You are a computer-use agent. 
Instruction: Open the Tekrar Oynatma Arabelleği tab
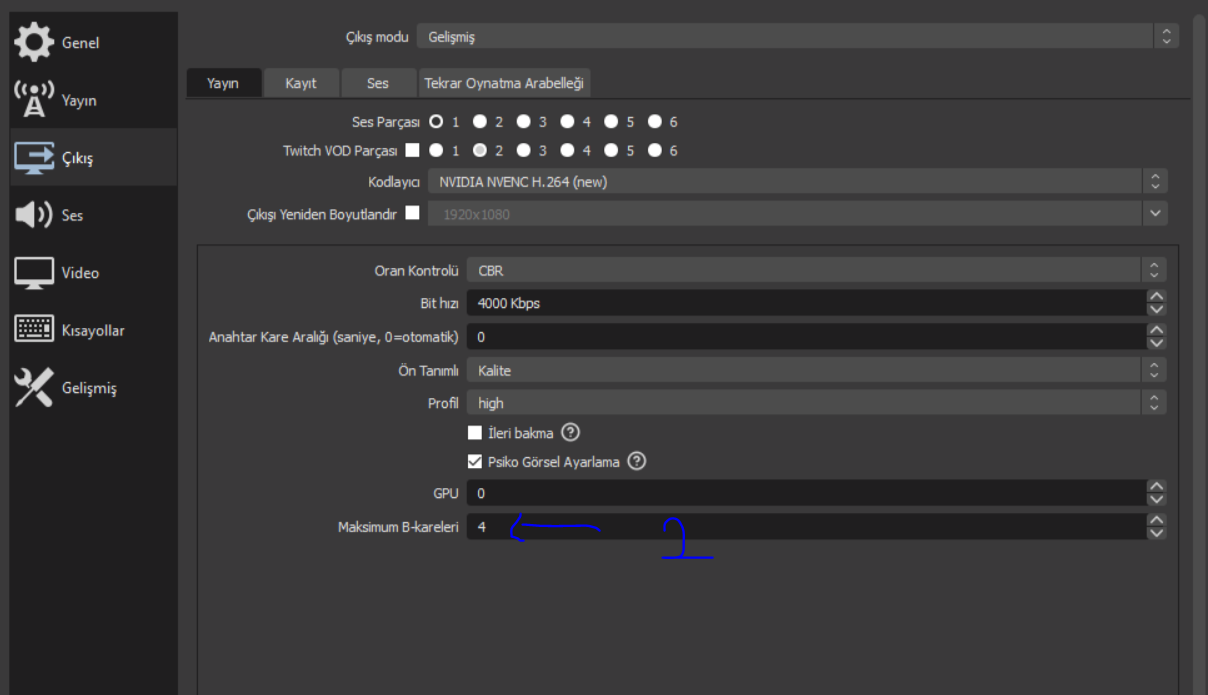(504, 83)
